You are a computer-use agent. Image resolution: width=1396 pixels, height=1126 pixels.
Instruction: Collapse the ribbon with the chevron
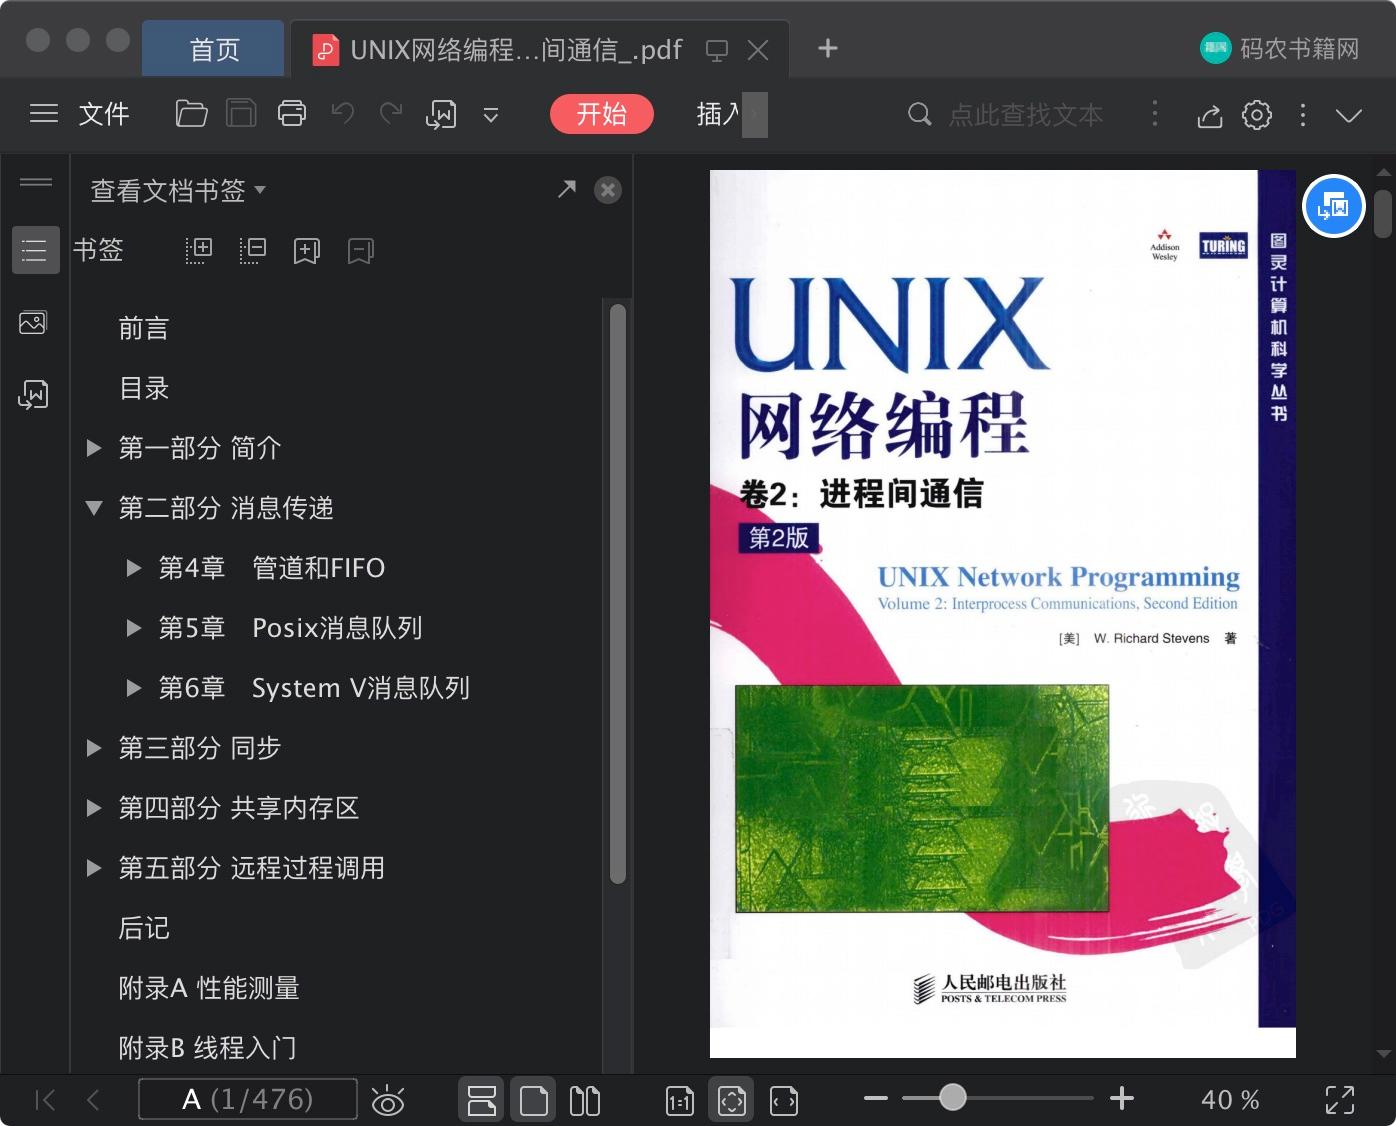click(x=1349, y=115)
